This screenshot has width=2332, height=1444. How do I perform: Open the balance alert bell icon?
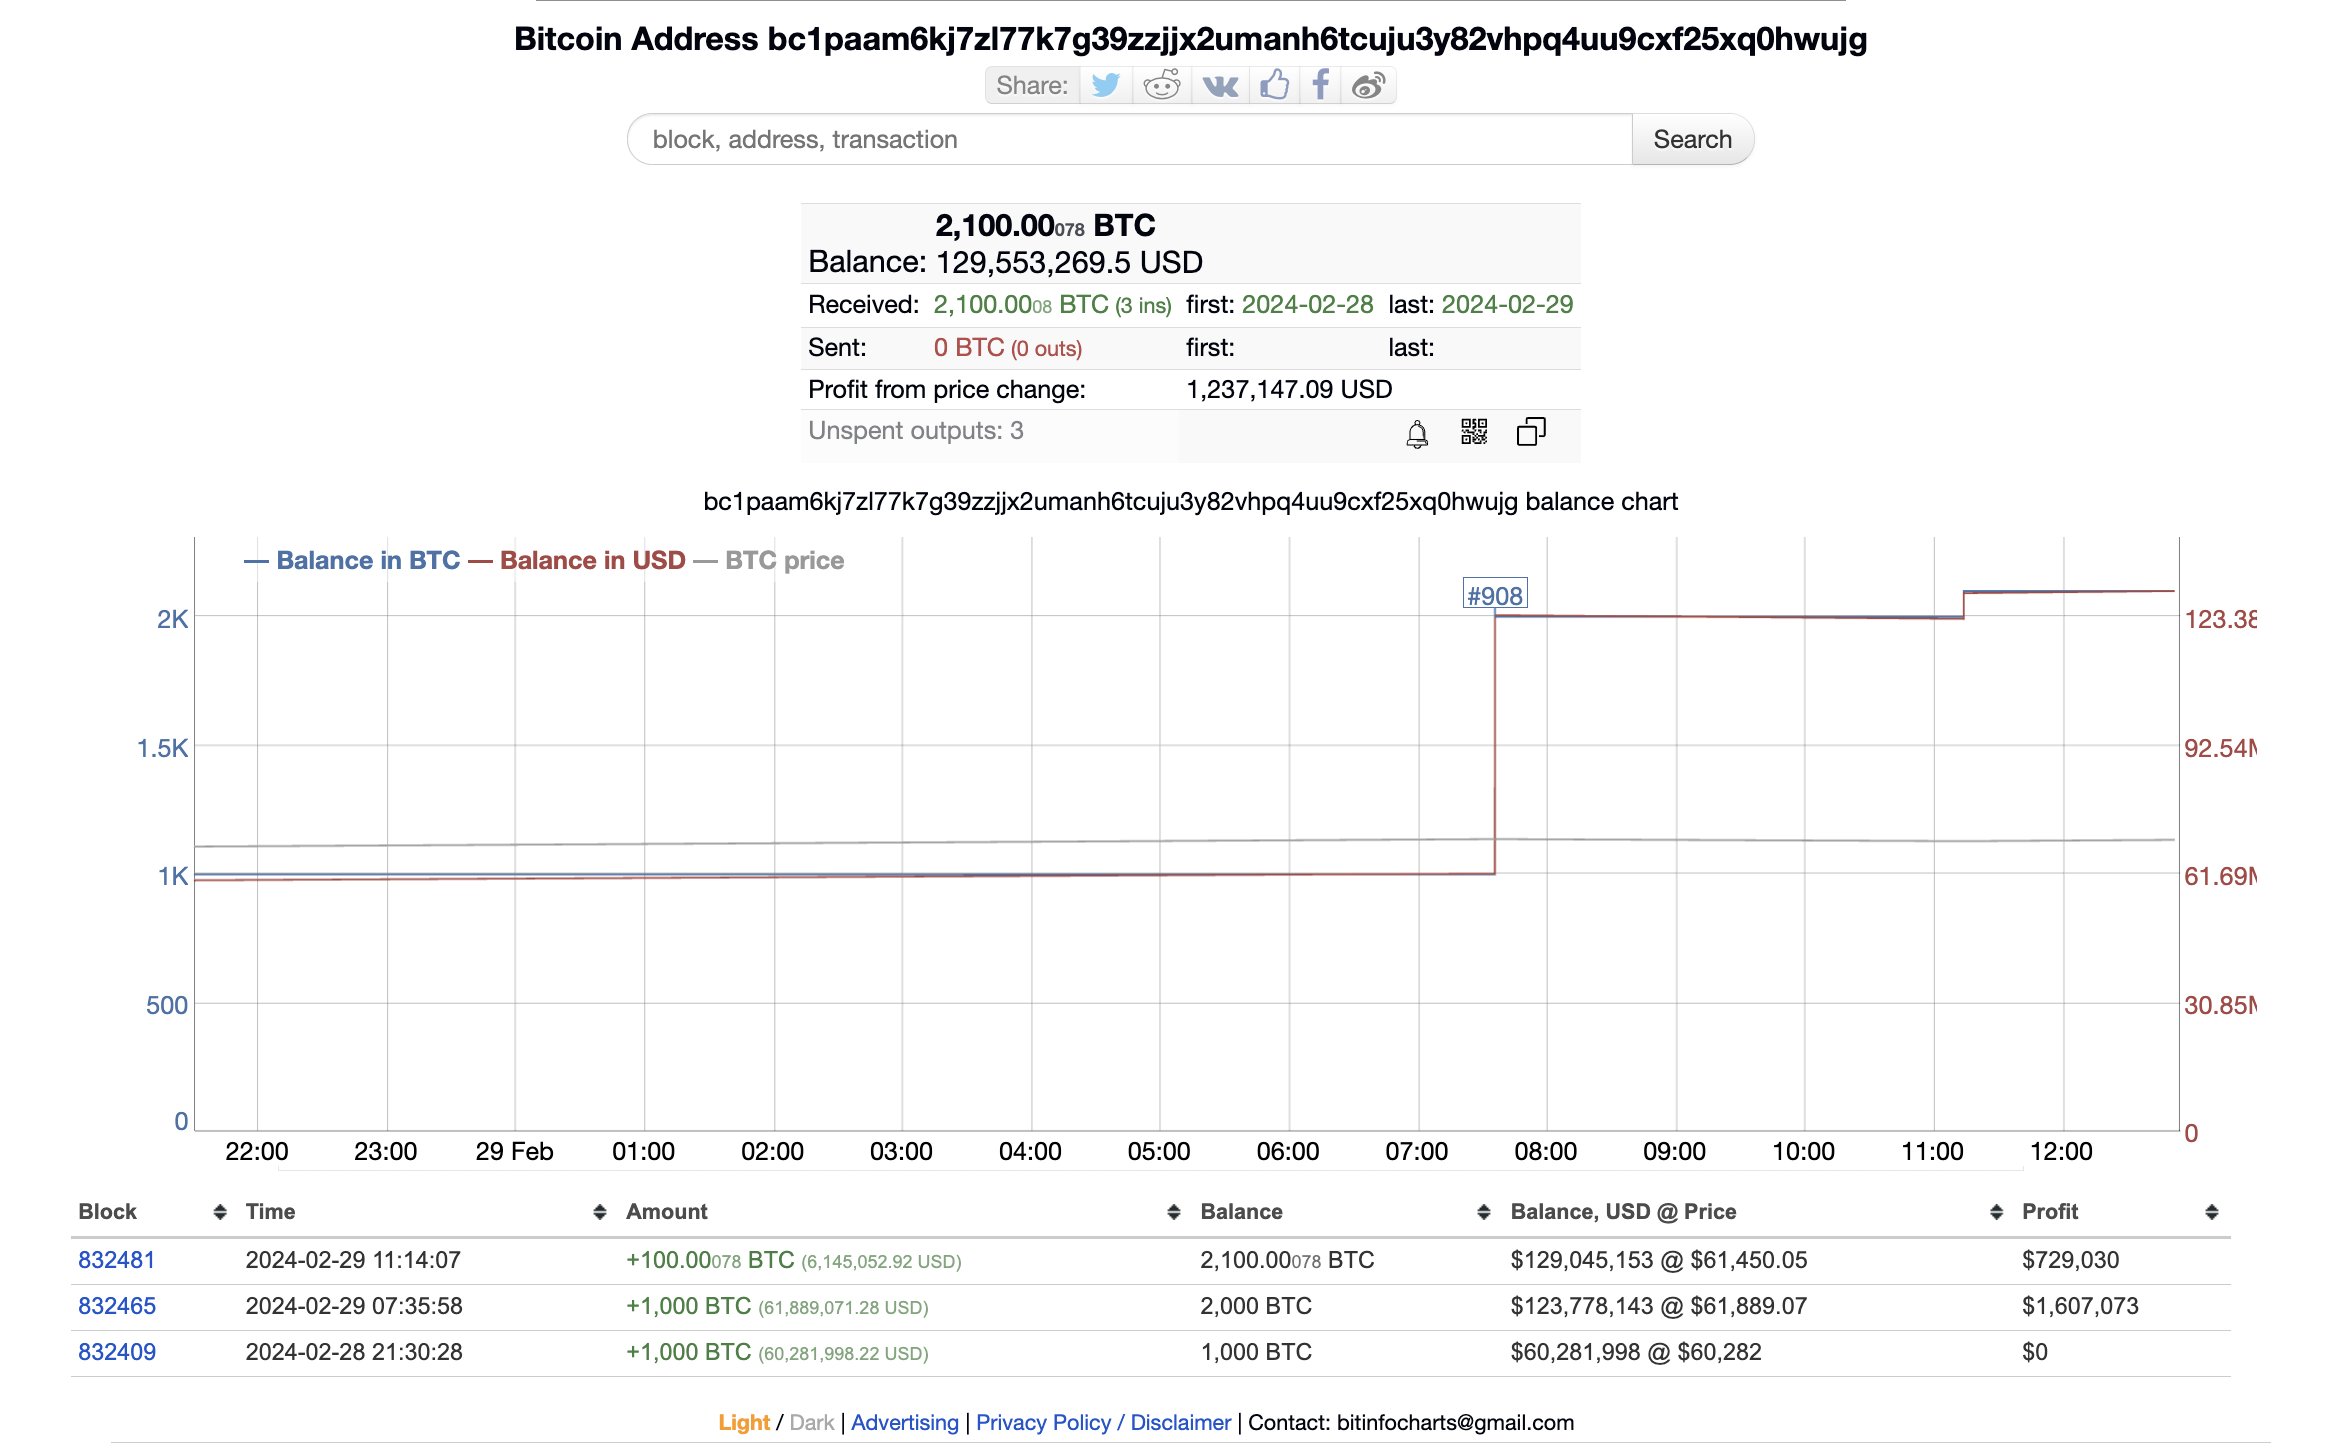[x=1415, y=433]
